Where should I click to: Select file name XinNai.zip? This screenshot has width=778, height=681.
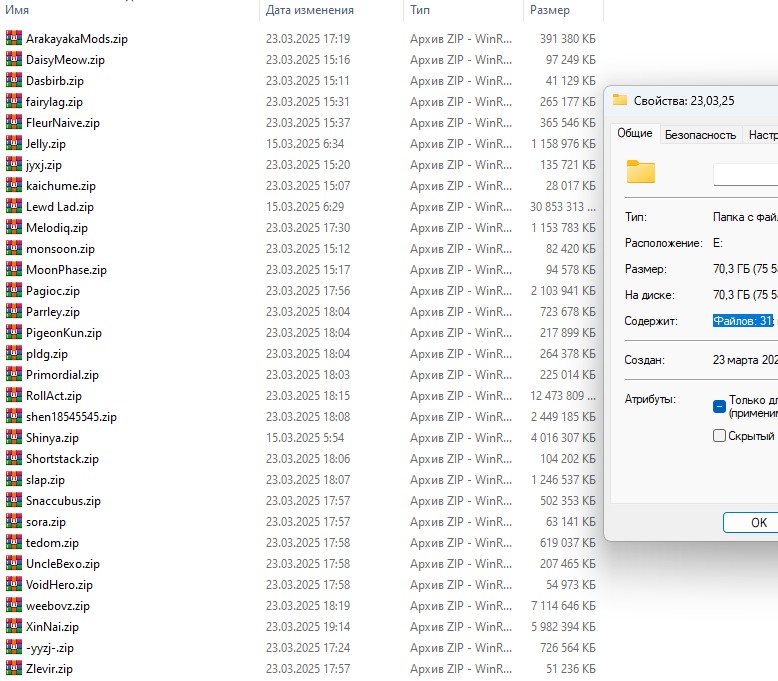52,626
